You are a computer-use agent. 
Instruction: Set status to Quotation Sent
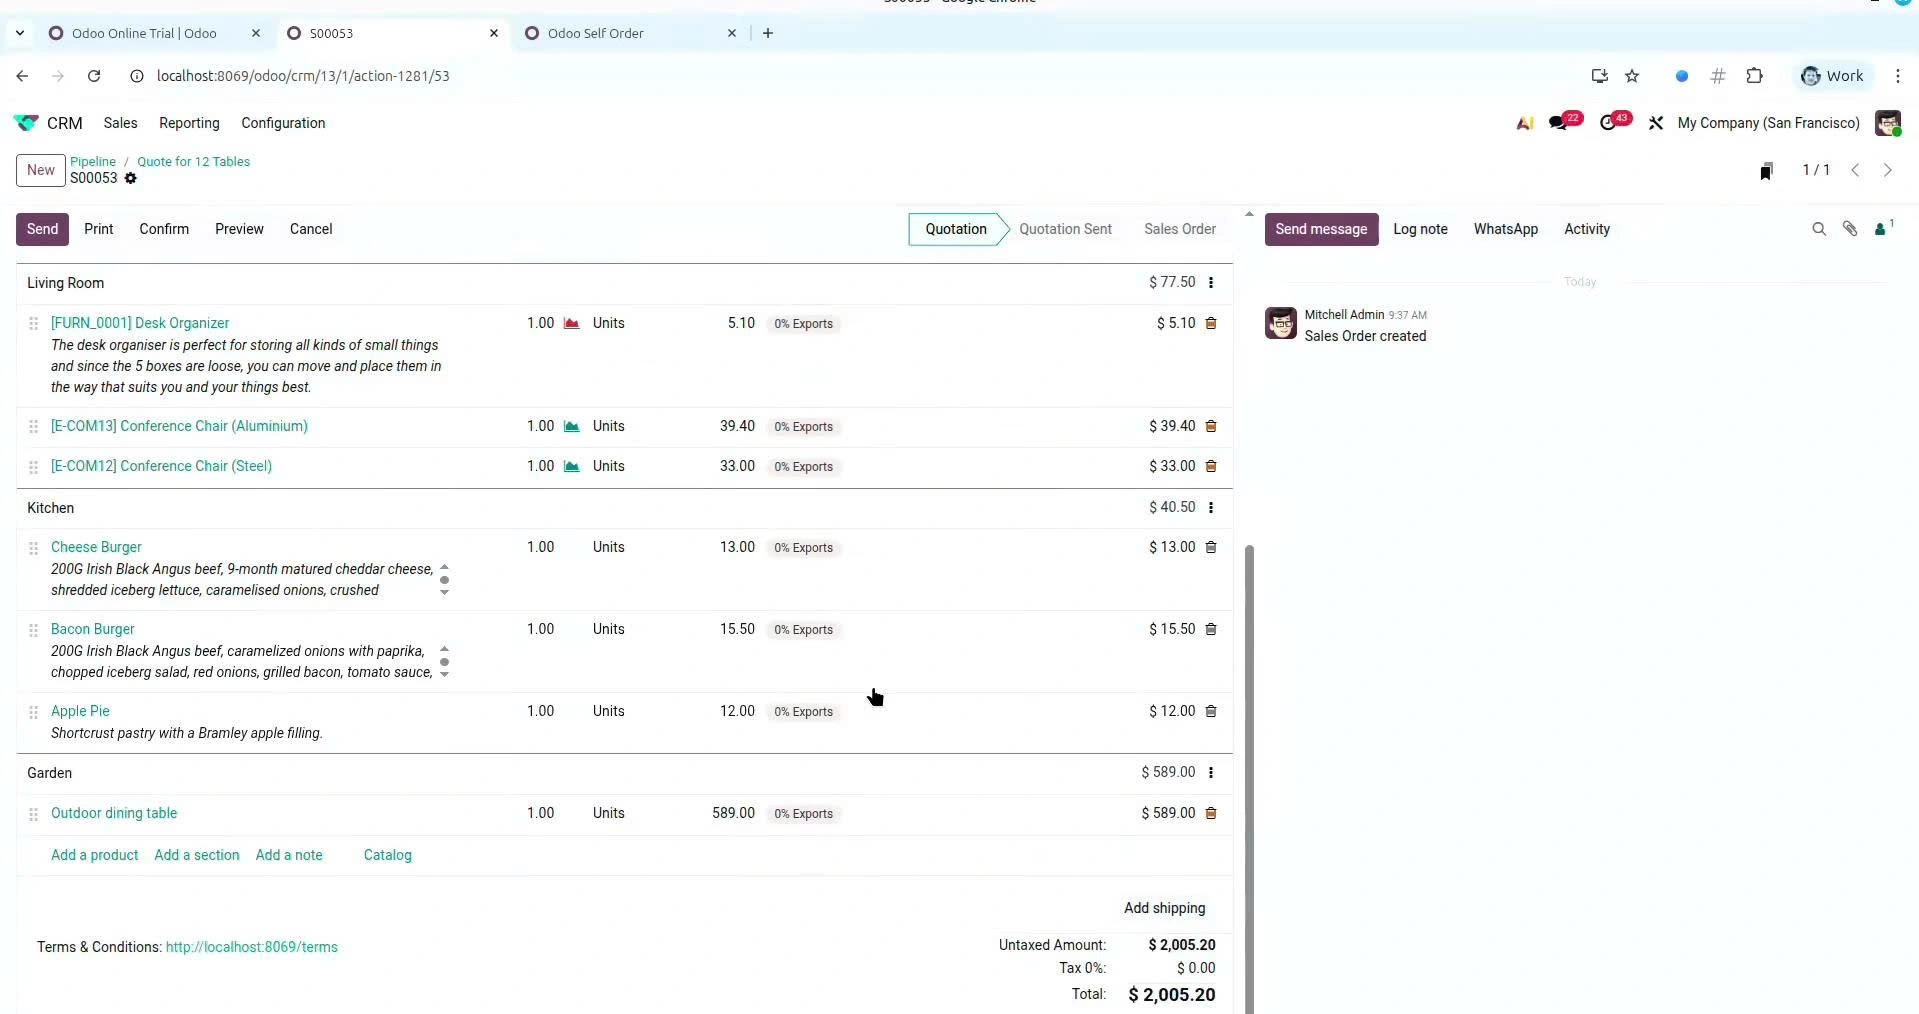coord(1065,229)
